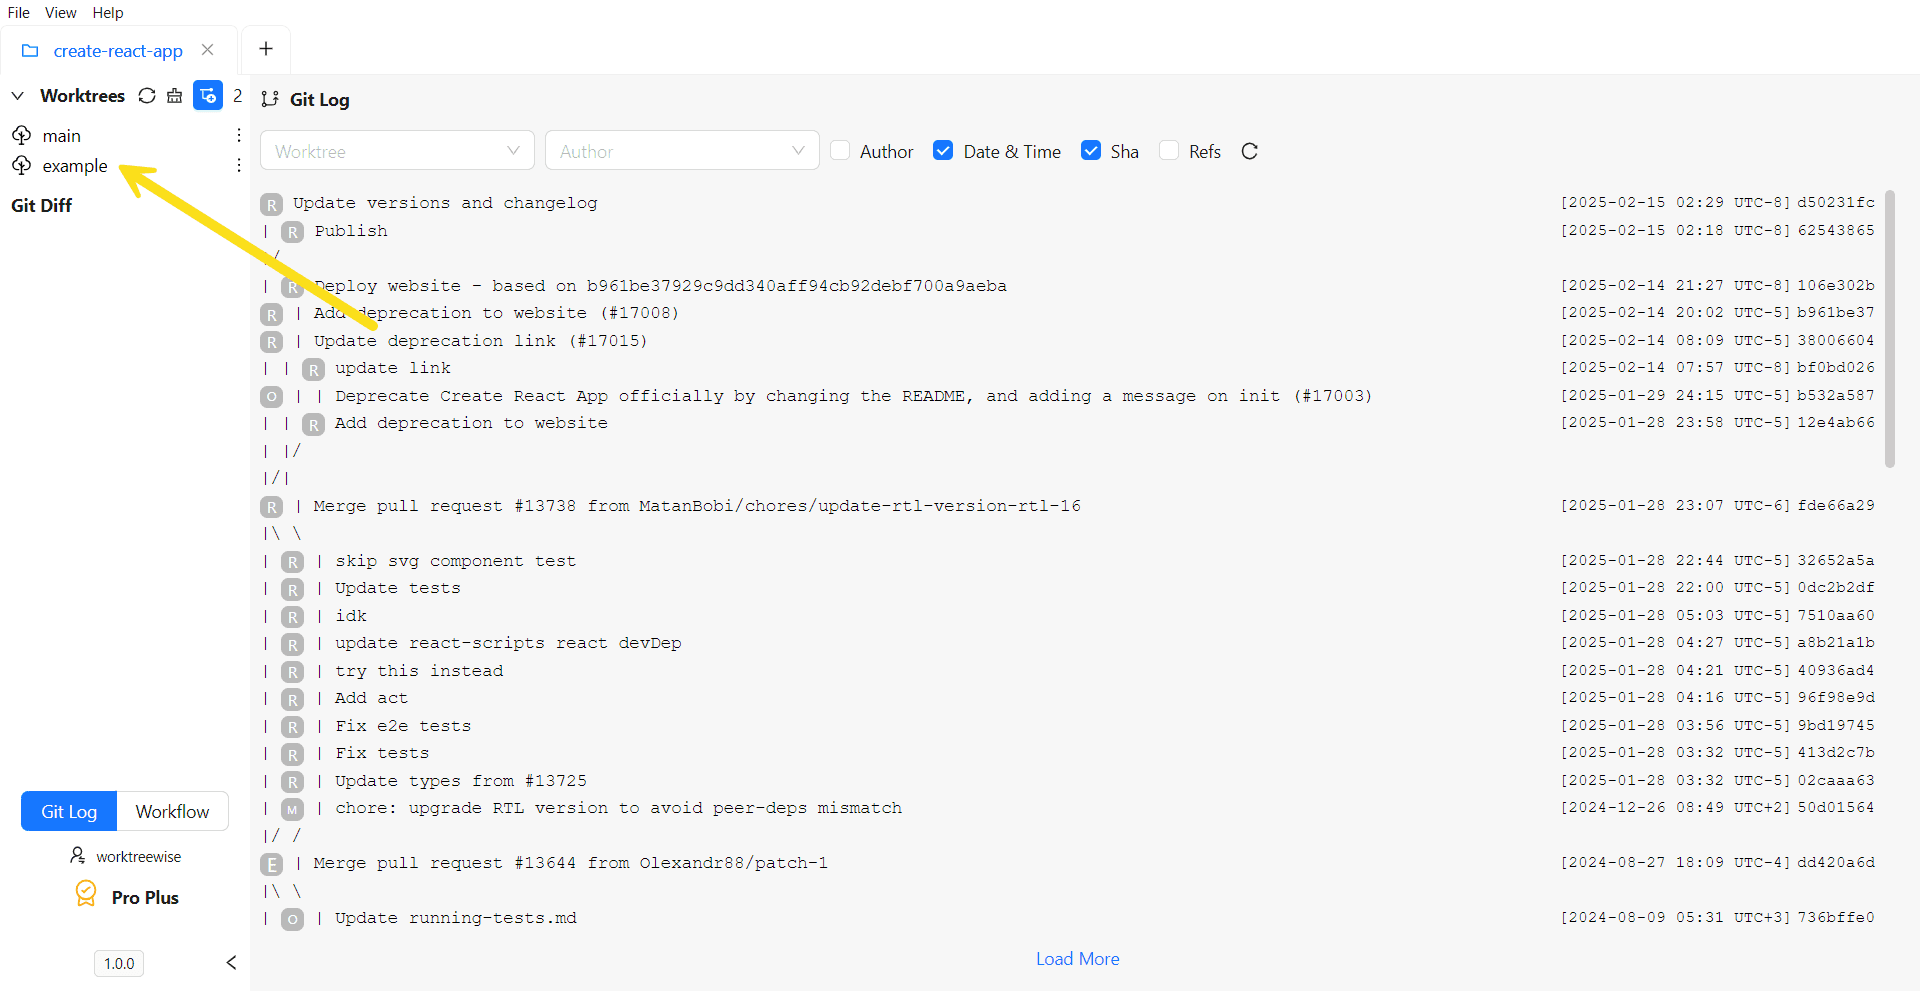Select the example worktree
Image resolution: width=1920 pixels, height=991 pixels.
(75, 166)
